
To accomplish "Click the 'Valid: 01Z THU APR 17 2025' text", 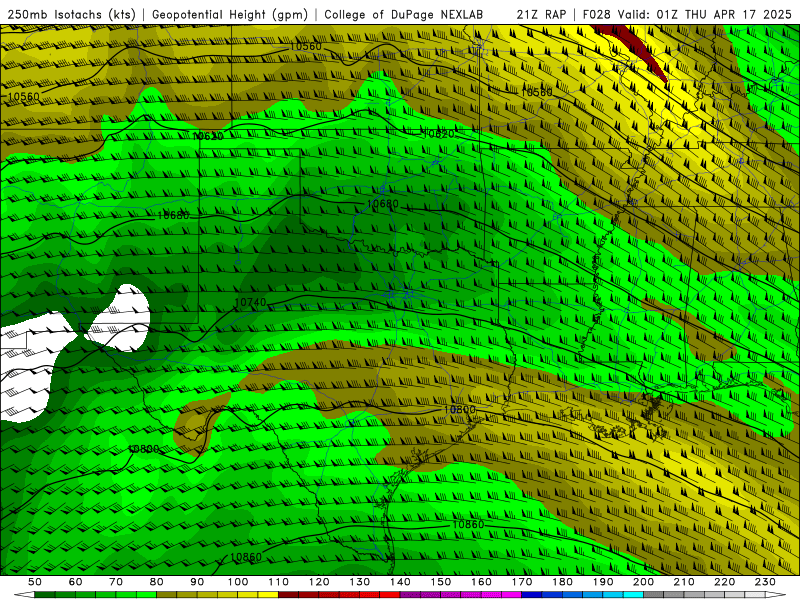I will [705, 15].
